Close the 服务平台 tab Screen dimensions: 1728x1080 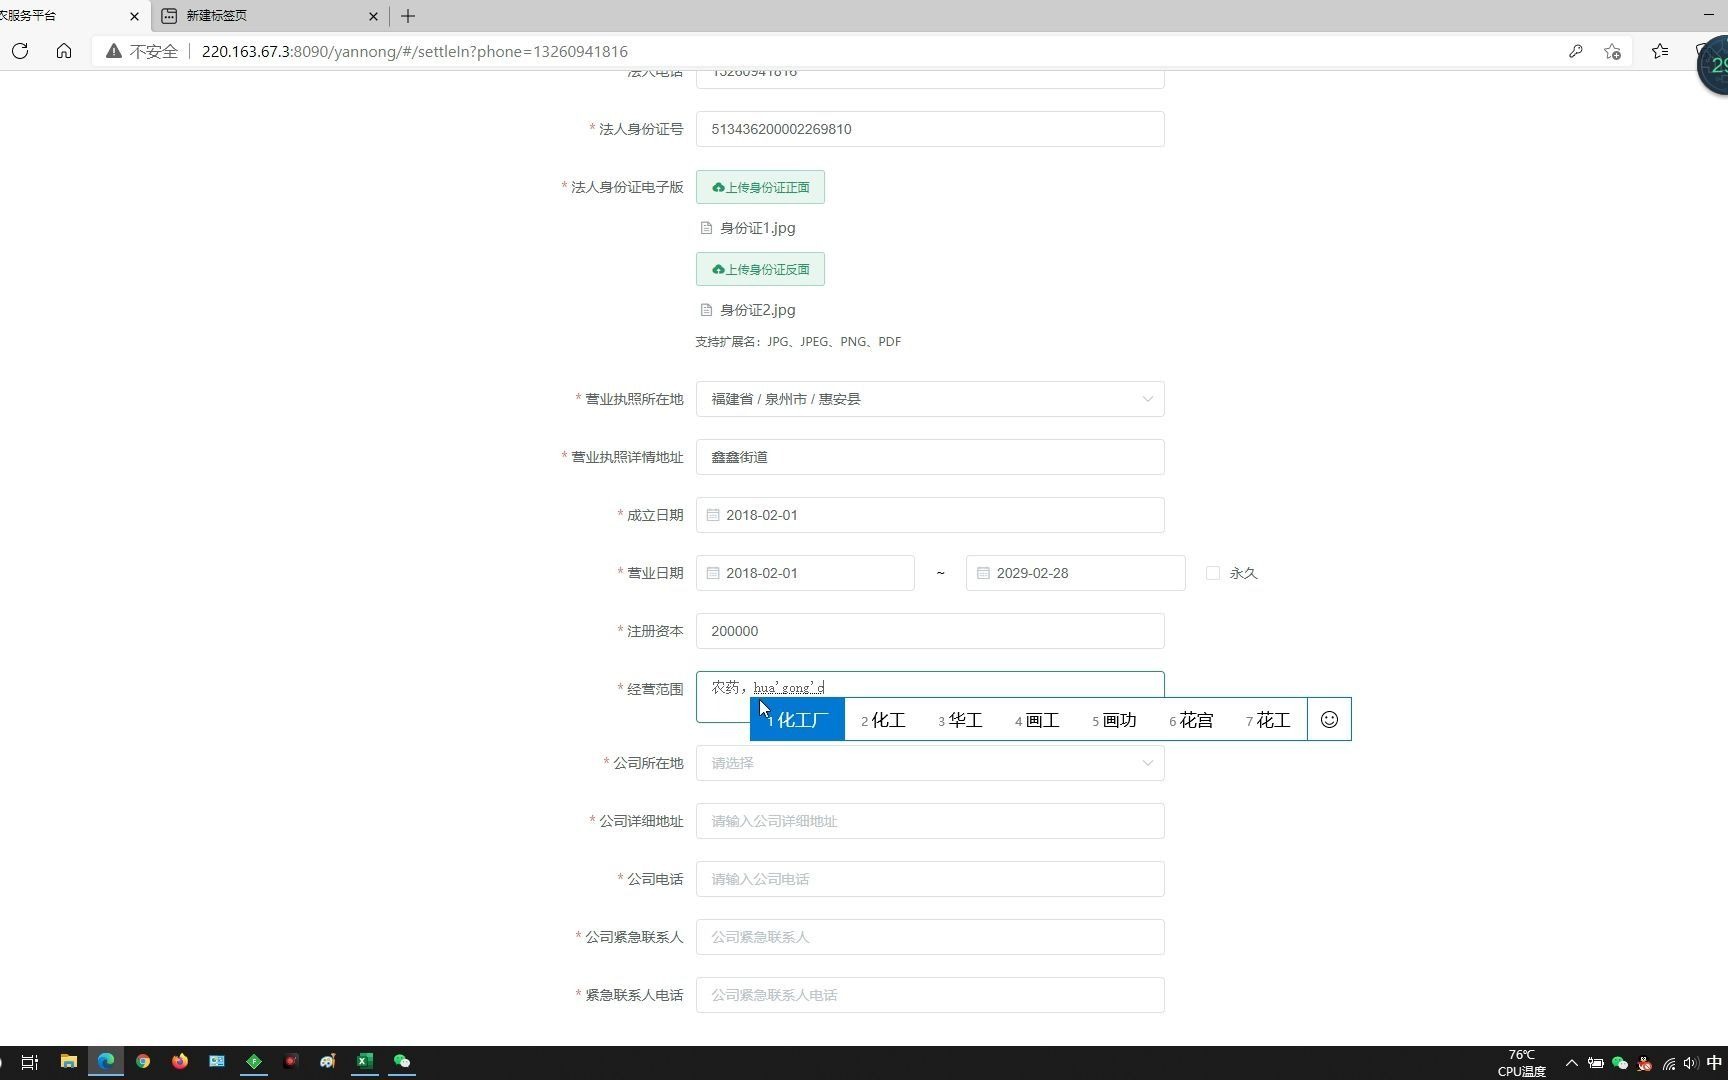134,16
